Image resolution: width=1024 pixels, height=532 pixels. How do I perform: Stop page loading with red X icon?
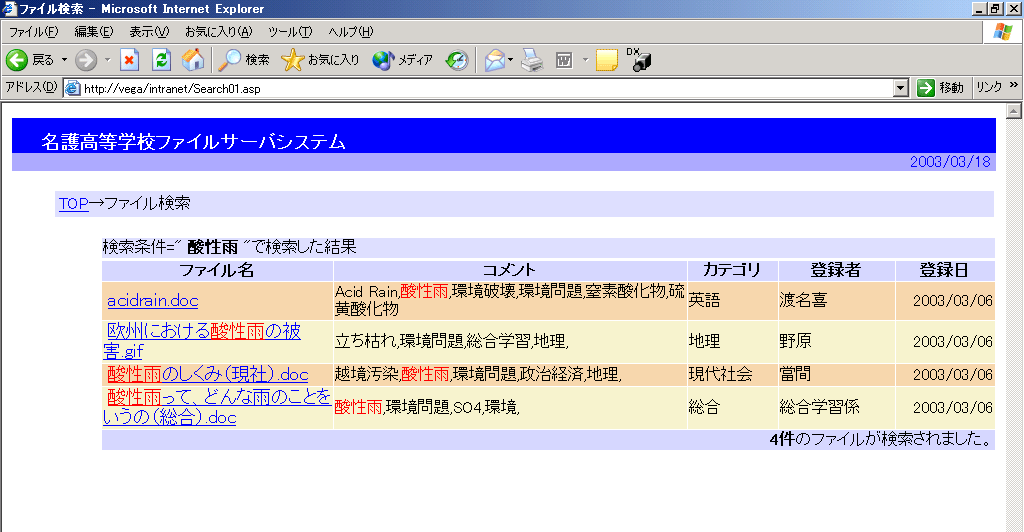pyautogui.click(x=129, y=60)
